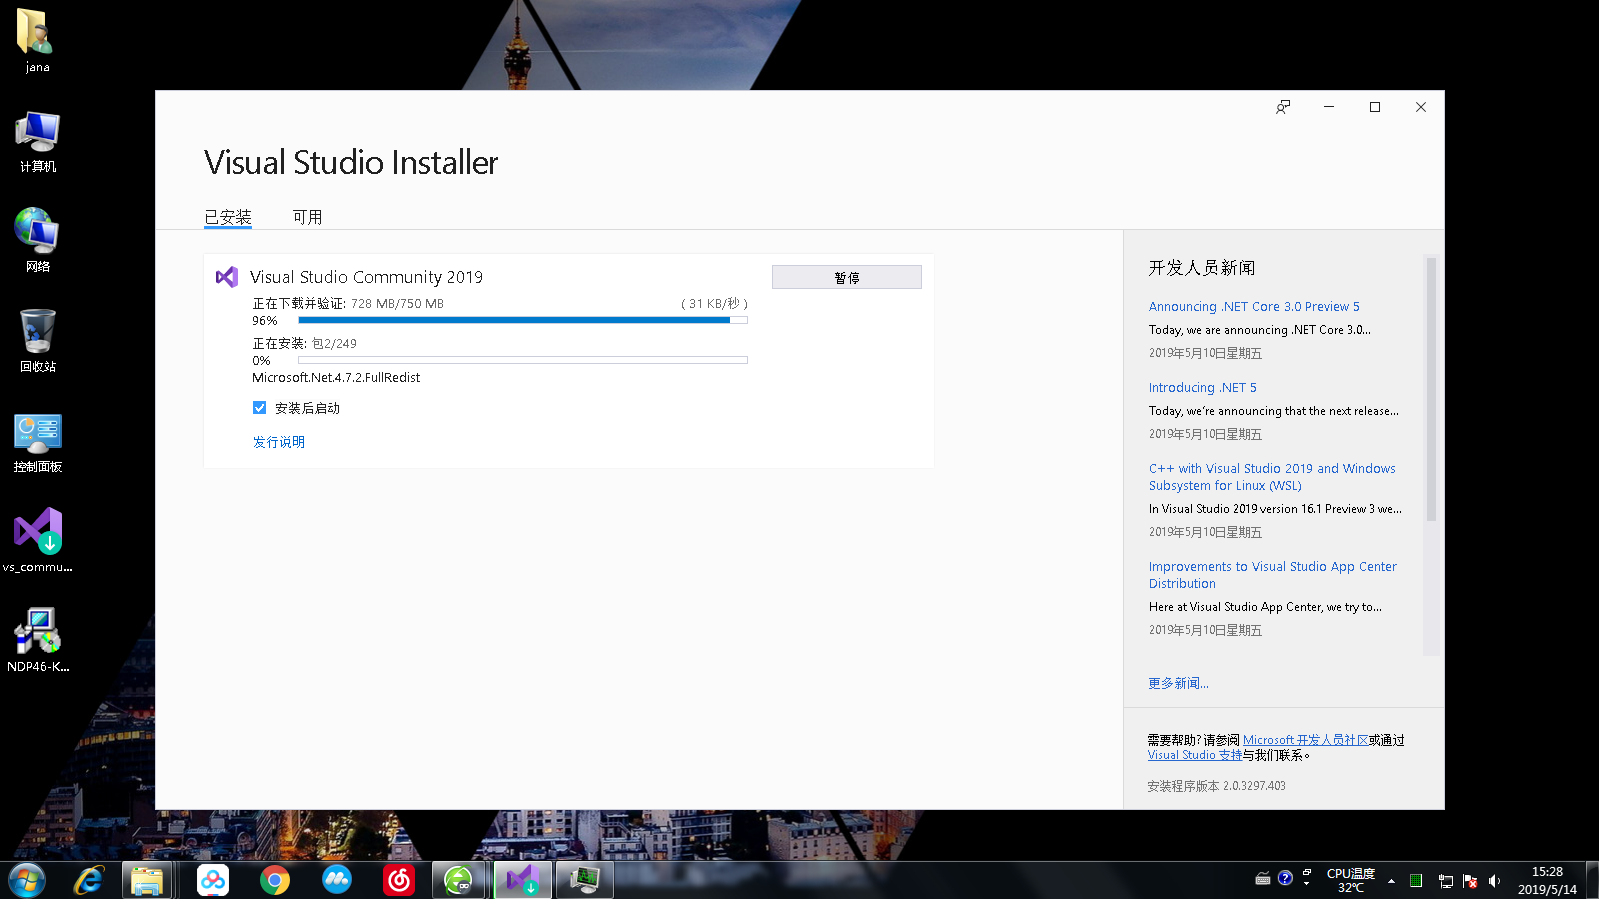Image resolution: width=1599 pixels, height=899 pixels.
Task: Select the 网络 desktop icon
Action: coord(38,240)
